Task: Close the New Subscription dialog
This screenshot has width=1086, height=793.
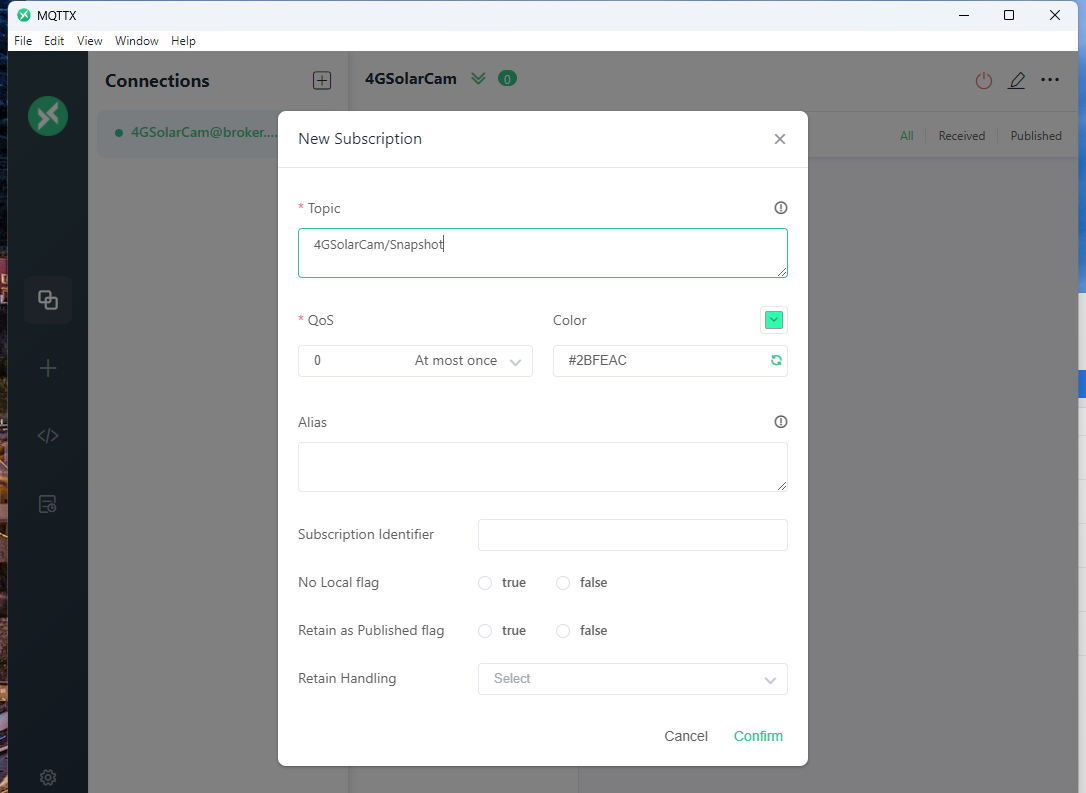Action: 780,139
